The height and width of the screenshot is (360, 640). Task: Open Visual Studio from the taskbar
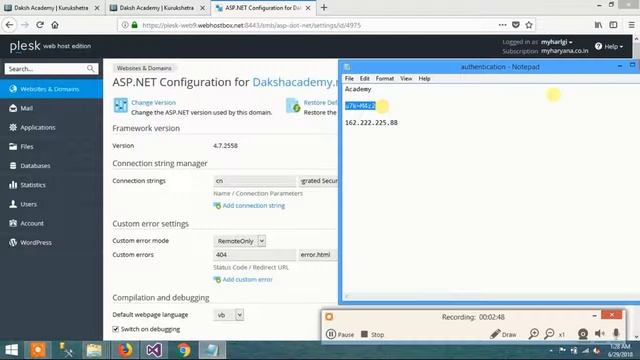pyautogui.click(x=154, y=350)
